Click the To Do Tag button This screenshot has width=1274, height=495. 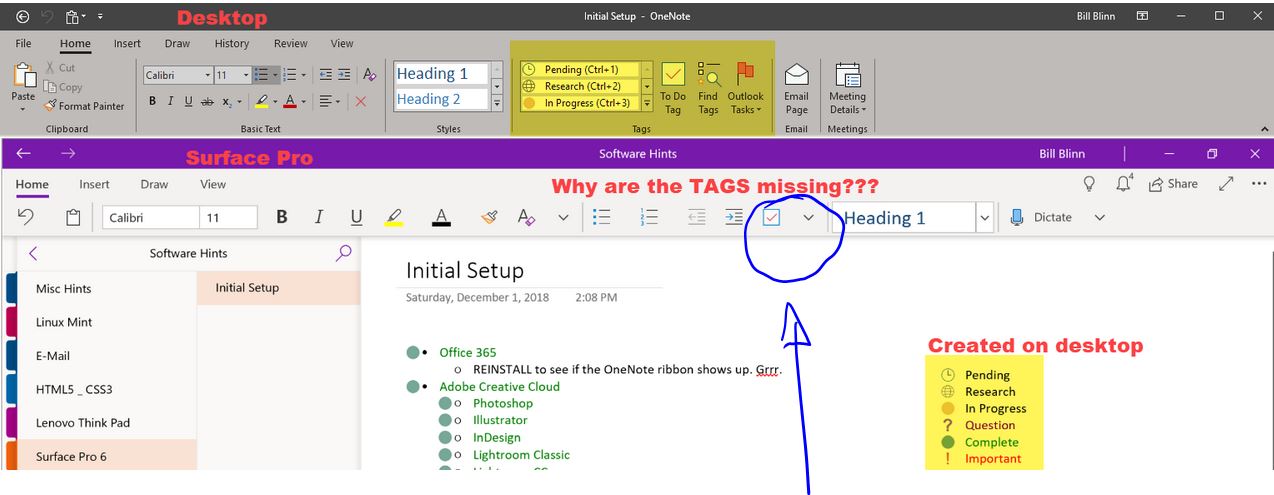[673, 88]
